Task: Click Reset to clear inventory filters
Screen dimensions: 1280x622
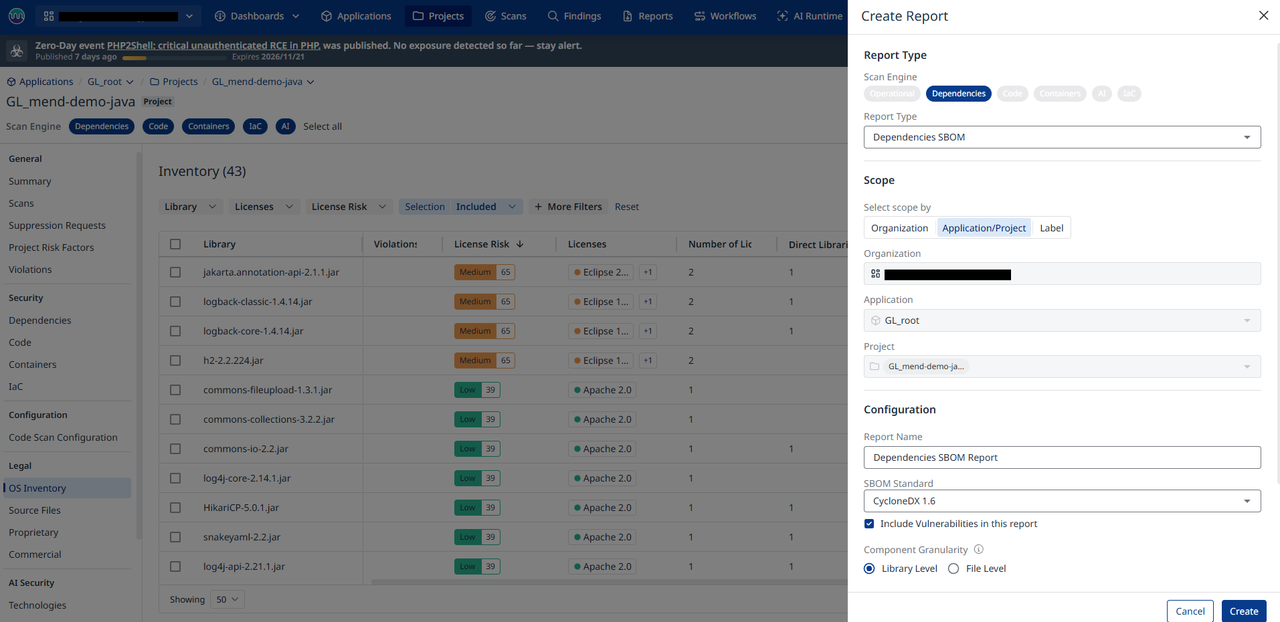Action: [x=627, y=207]
